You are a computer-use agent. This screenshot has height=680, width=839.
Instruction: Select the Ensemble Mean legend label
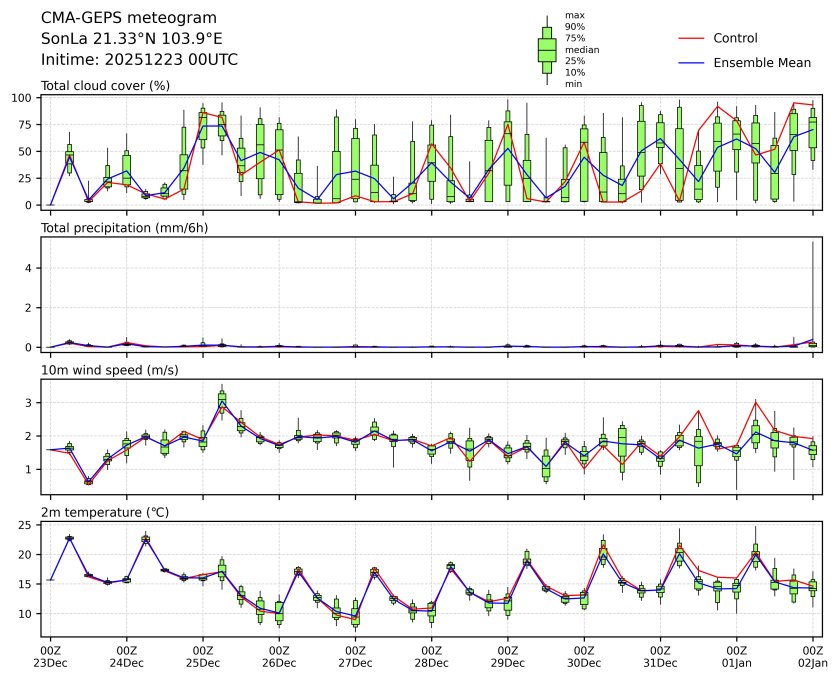(x=762, y=63)
